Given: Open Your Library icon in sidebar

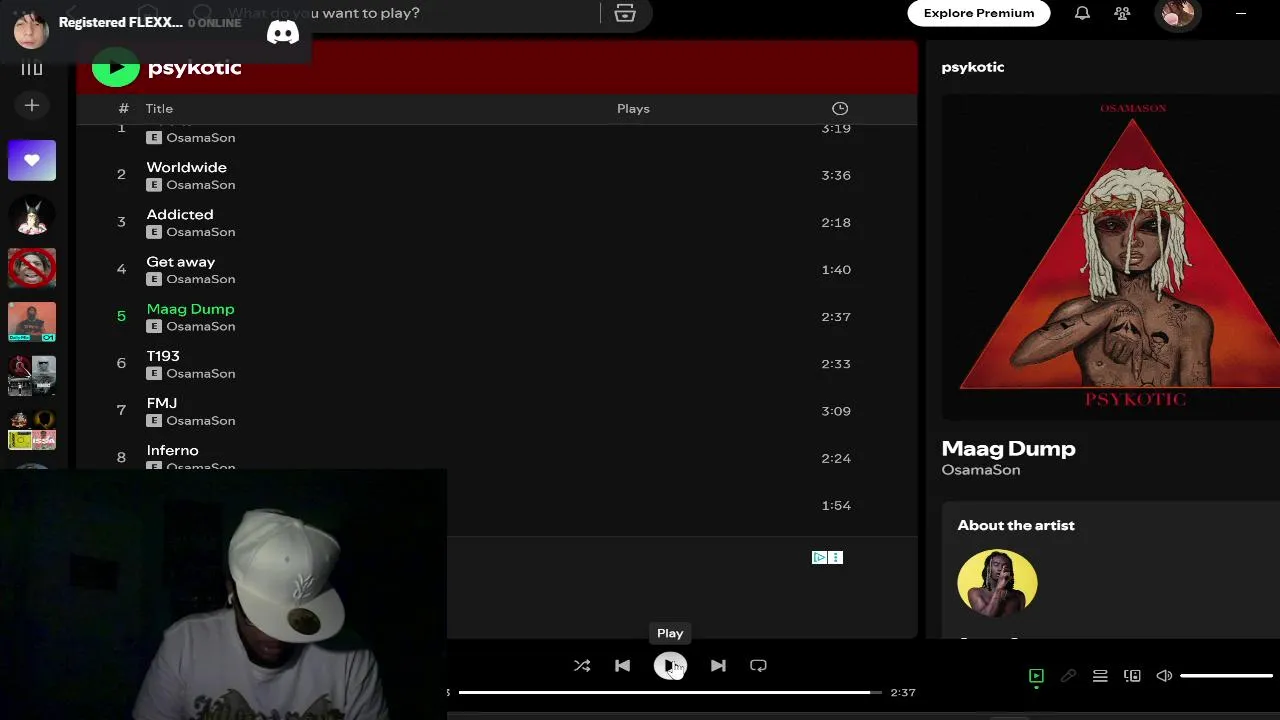Looking at the screenshot, I should (x=32, y=68).
